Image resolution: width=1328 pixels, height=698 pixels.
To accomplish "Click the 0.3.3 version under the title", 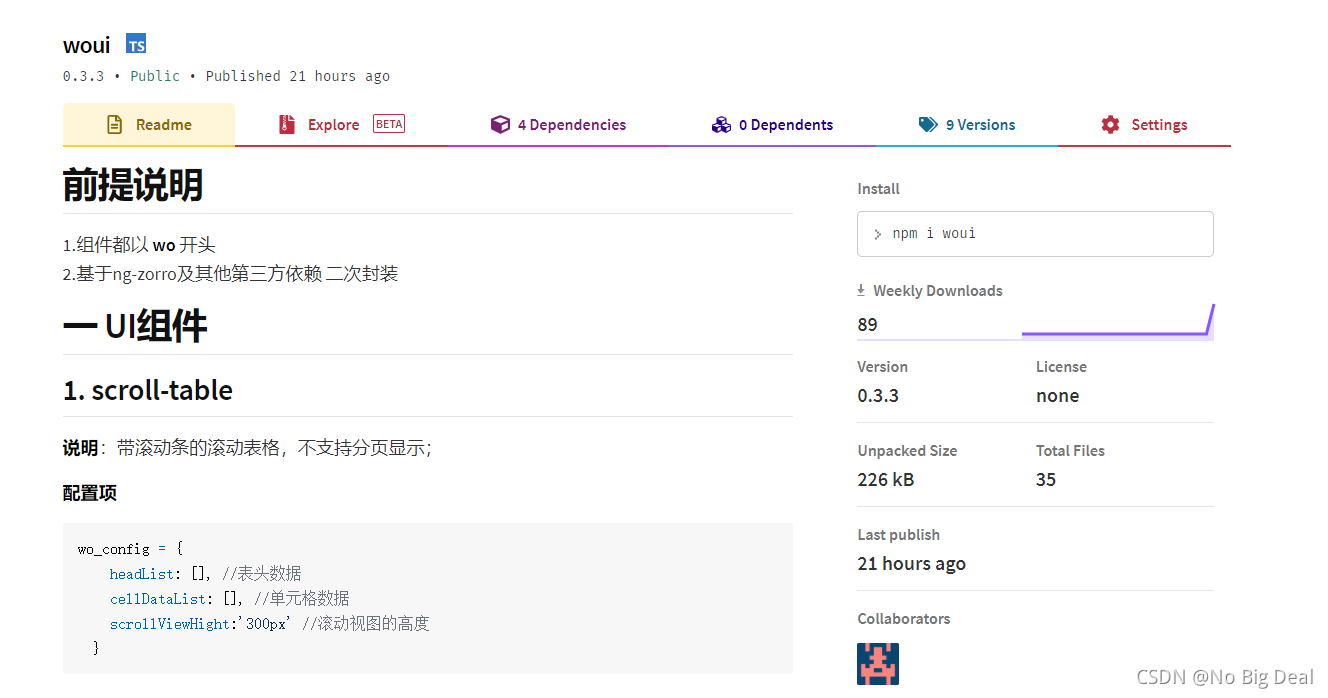I will click(83, 76).
